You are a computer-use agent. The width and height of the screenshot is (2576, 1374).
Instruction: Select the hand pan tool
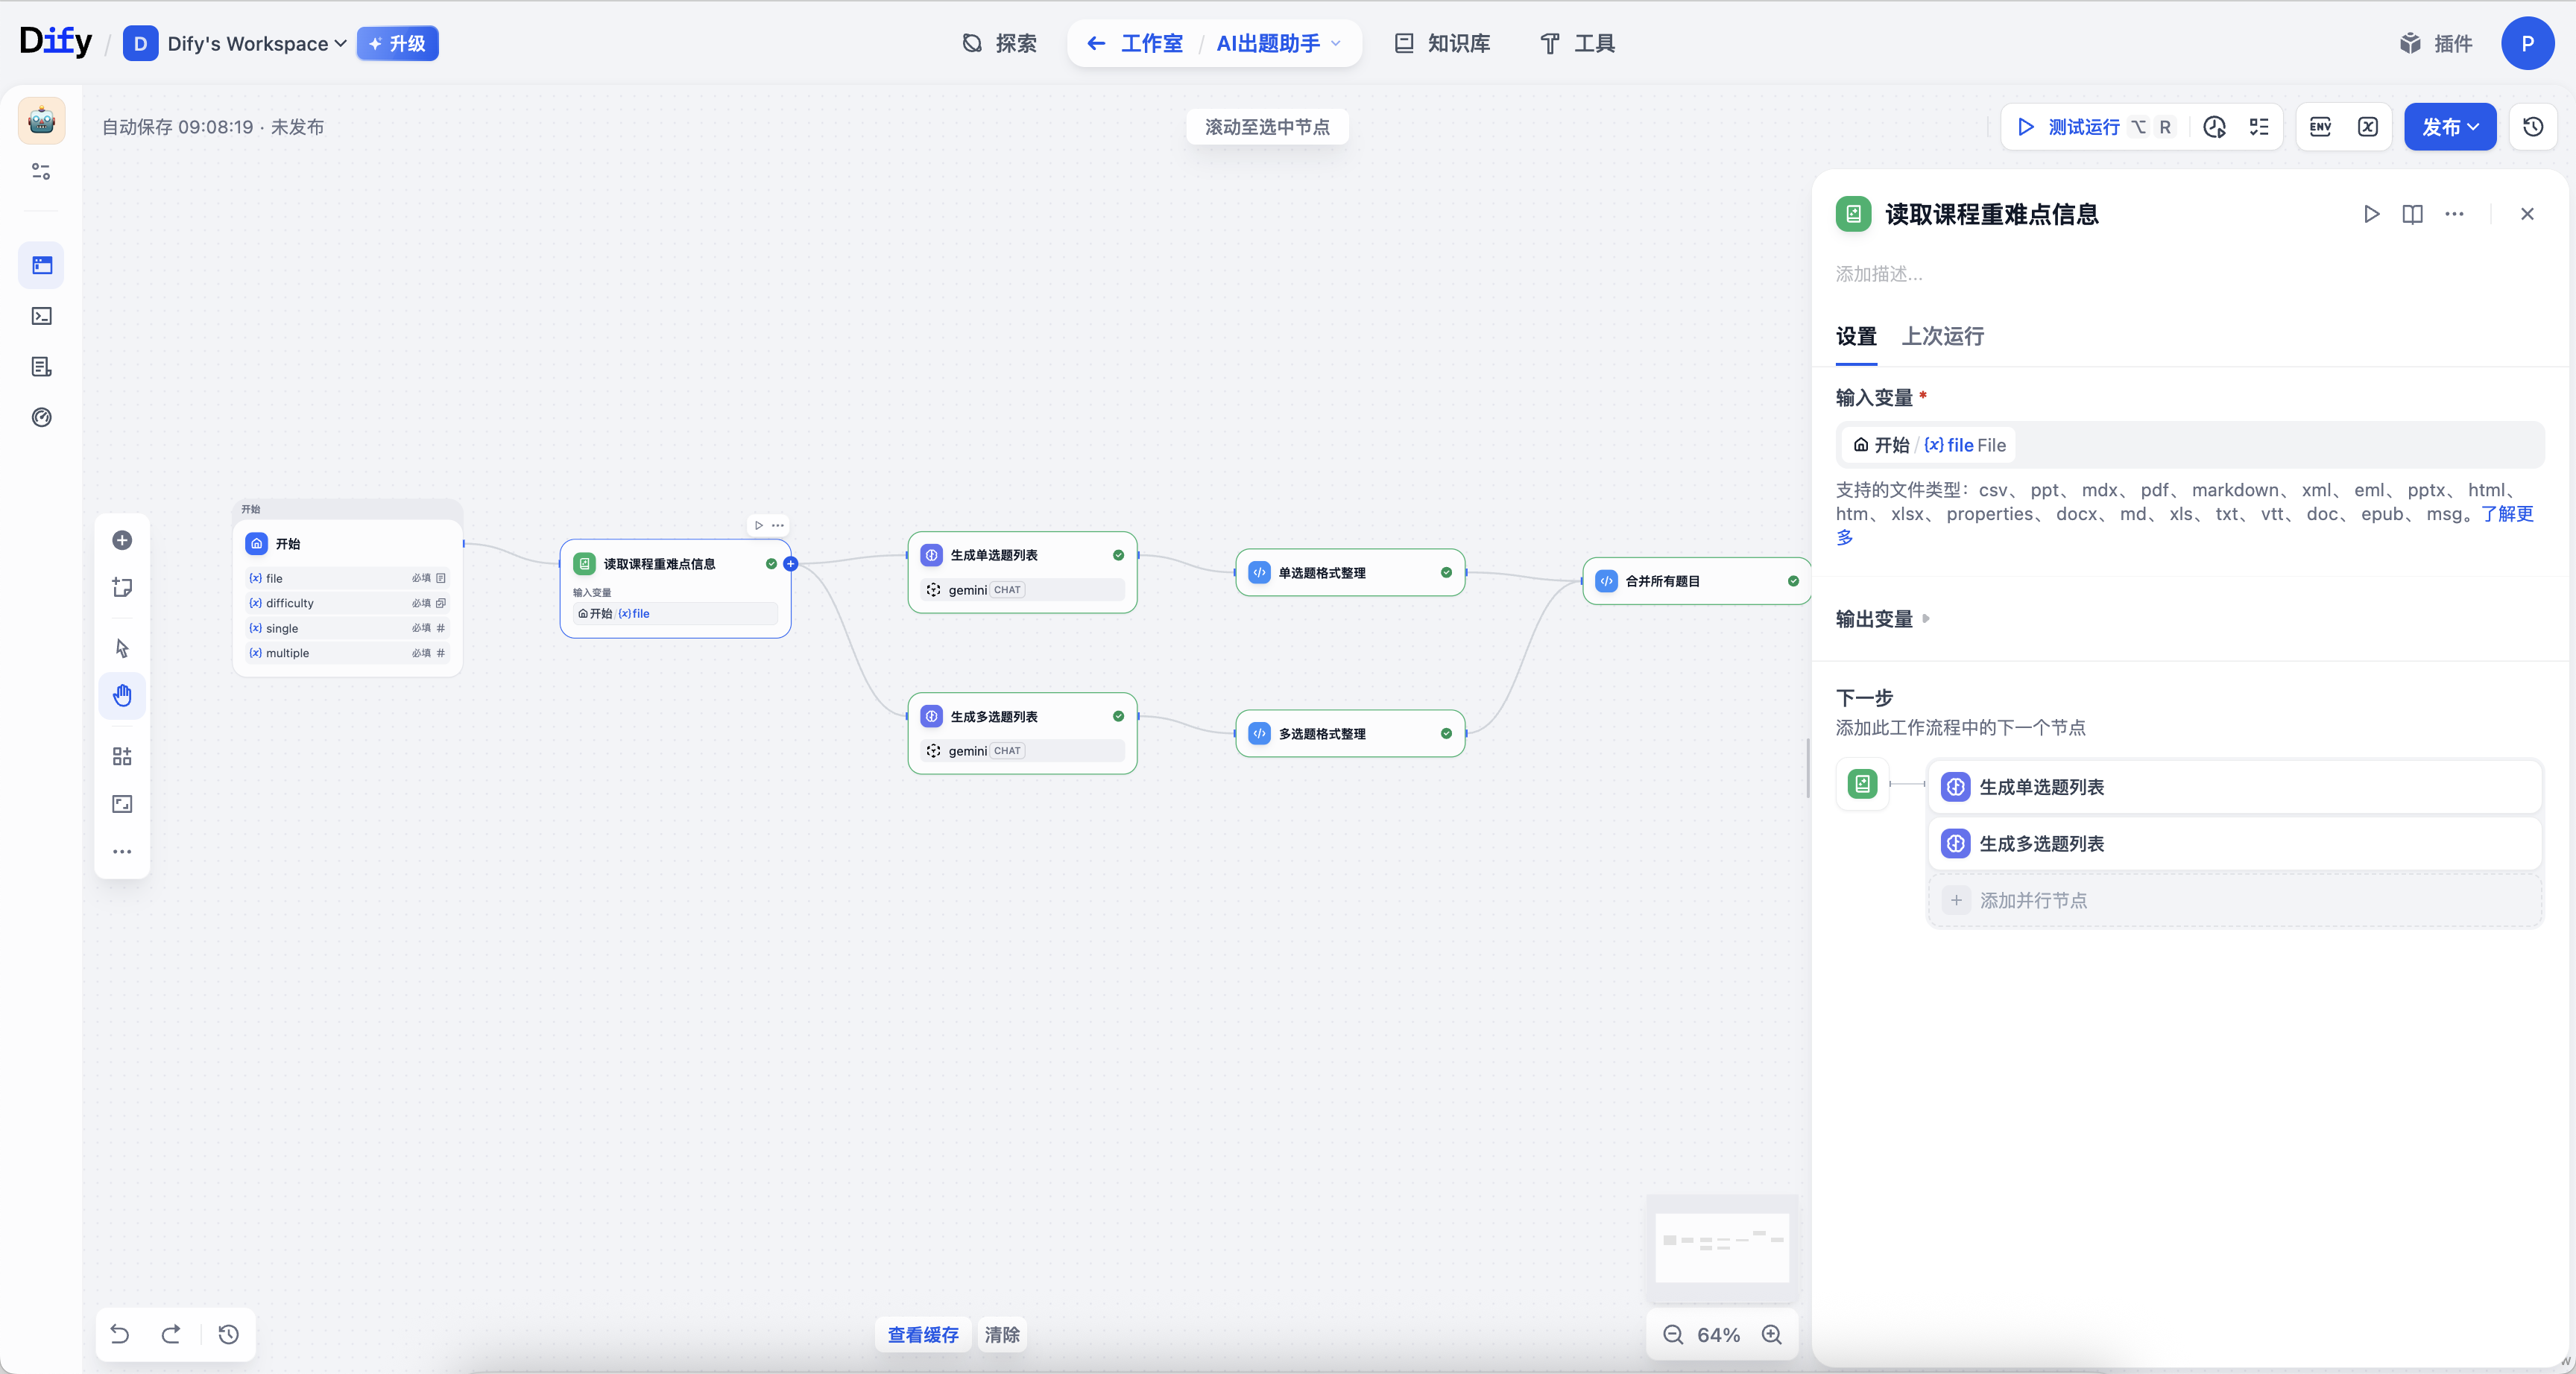tap(122, 695)
